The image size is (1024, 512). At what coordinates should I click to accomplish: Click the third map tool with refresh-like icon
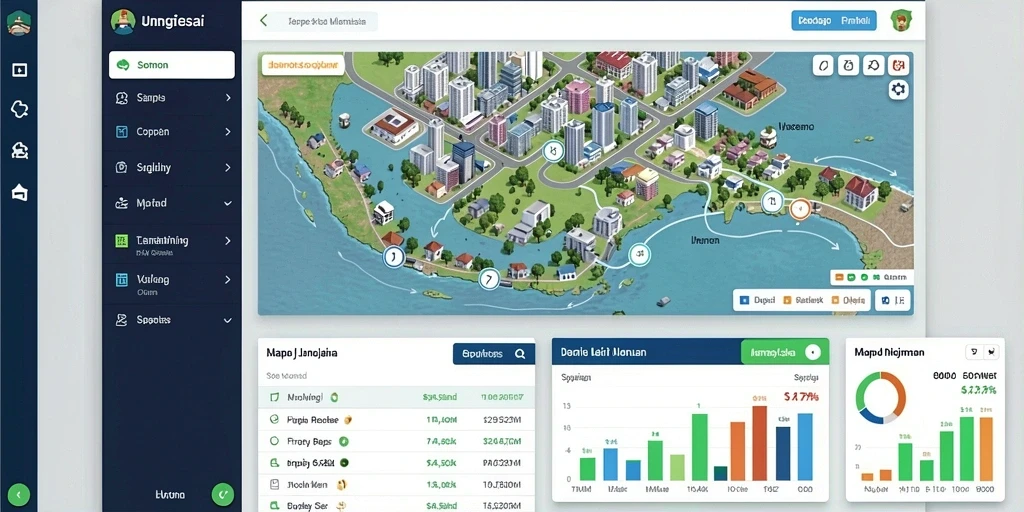point(874,65)
